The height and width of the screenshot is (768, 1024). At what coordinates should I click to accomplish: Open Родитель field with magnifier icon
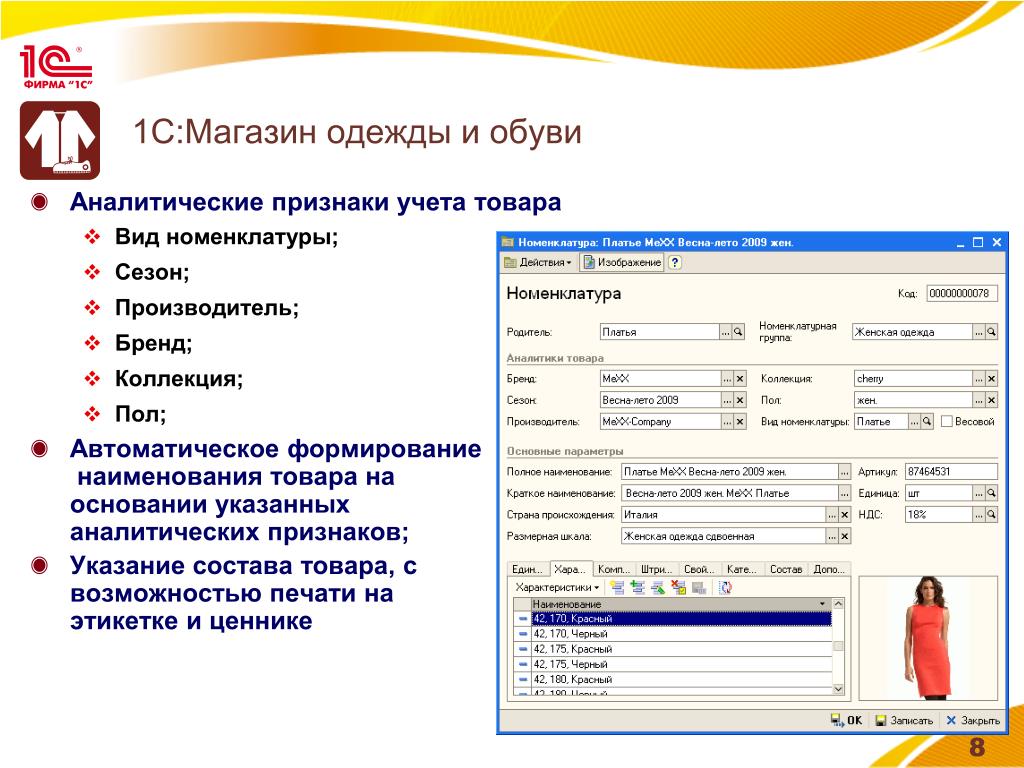coord(738,332)
